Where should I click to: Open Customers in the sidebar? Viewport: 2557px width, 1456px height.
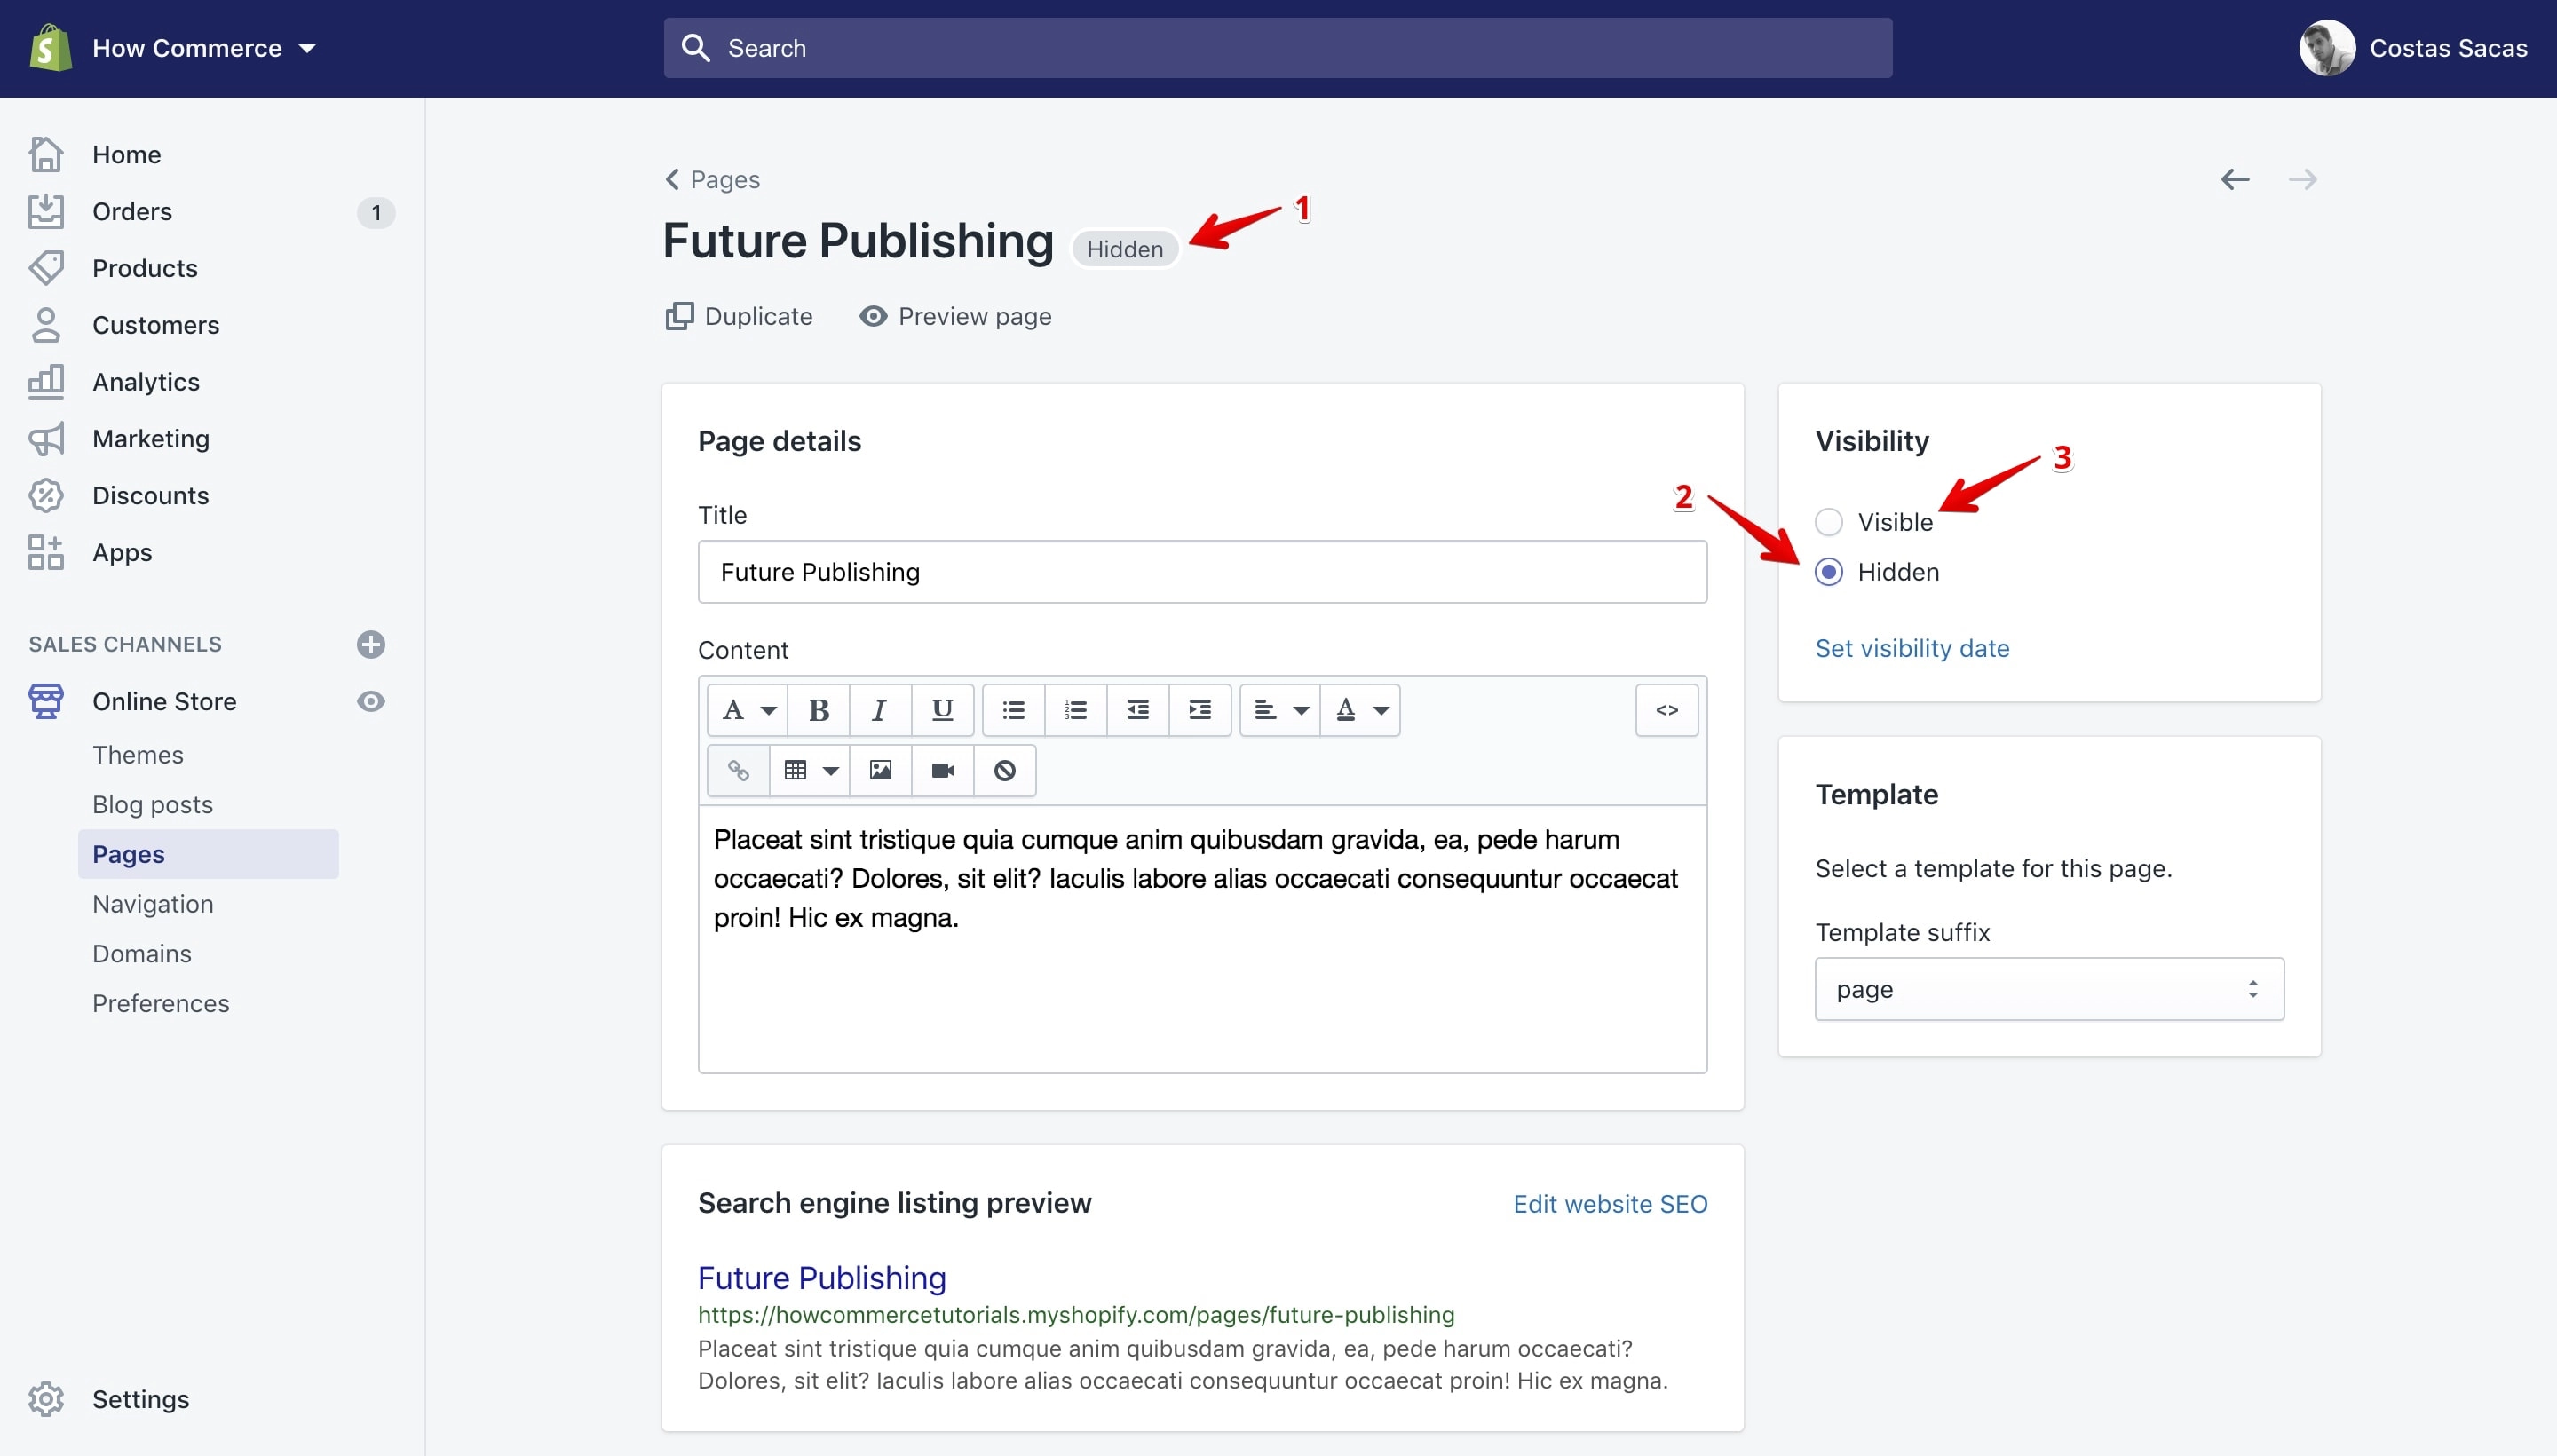coord(155,325)
